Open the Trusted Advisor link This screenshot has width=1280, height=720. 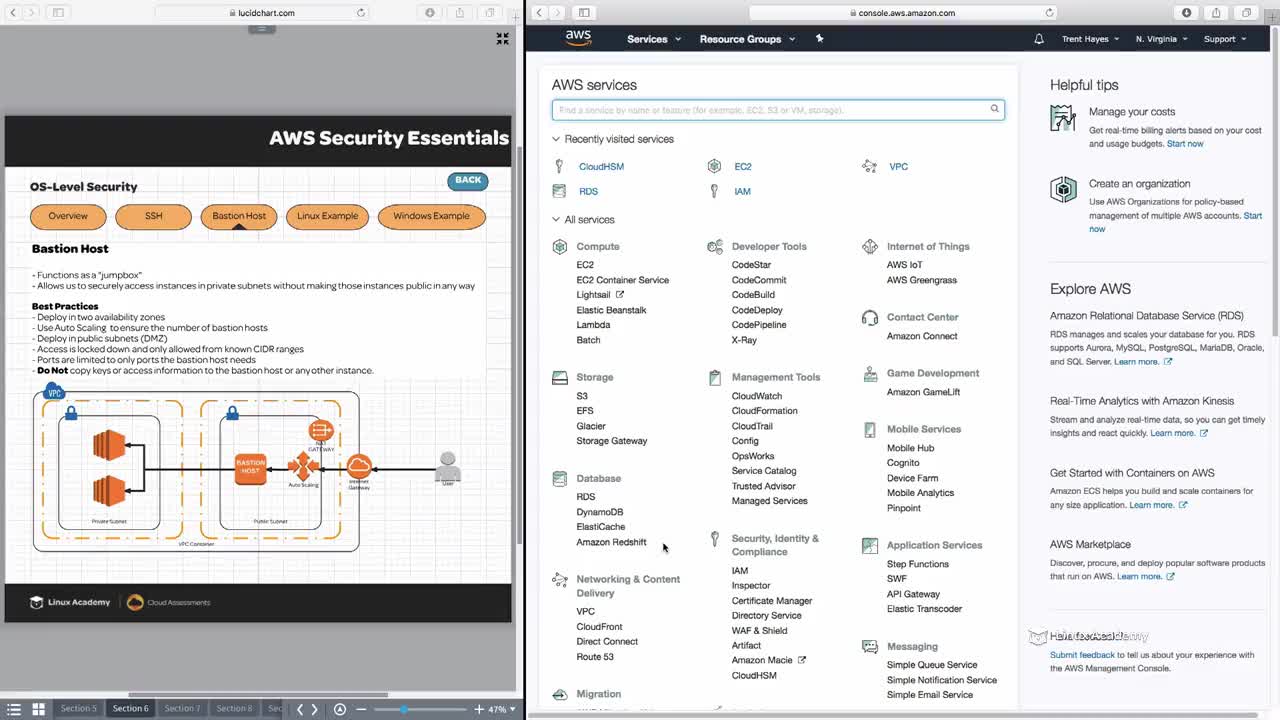pyautogui.click(x=764, y=486)
